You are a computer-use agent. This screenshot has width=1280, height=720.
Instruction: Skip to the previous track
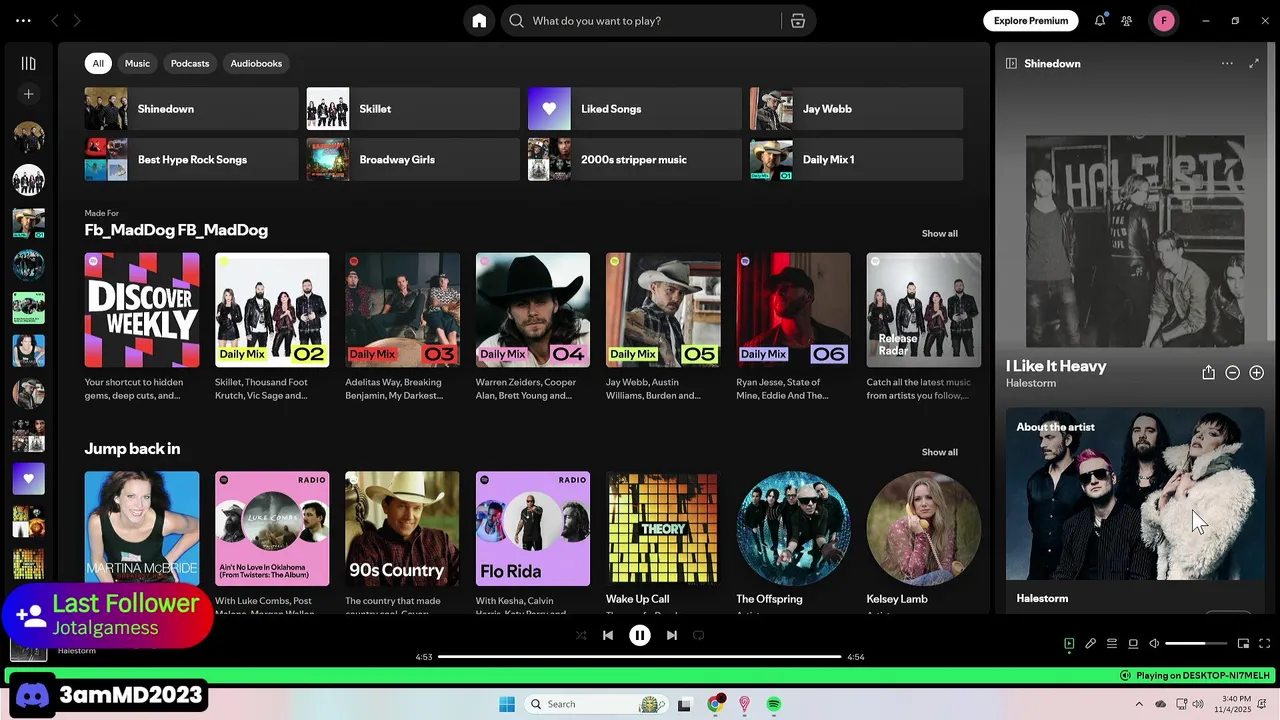click(x=608, y=635)
